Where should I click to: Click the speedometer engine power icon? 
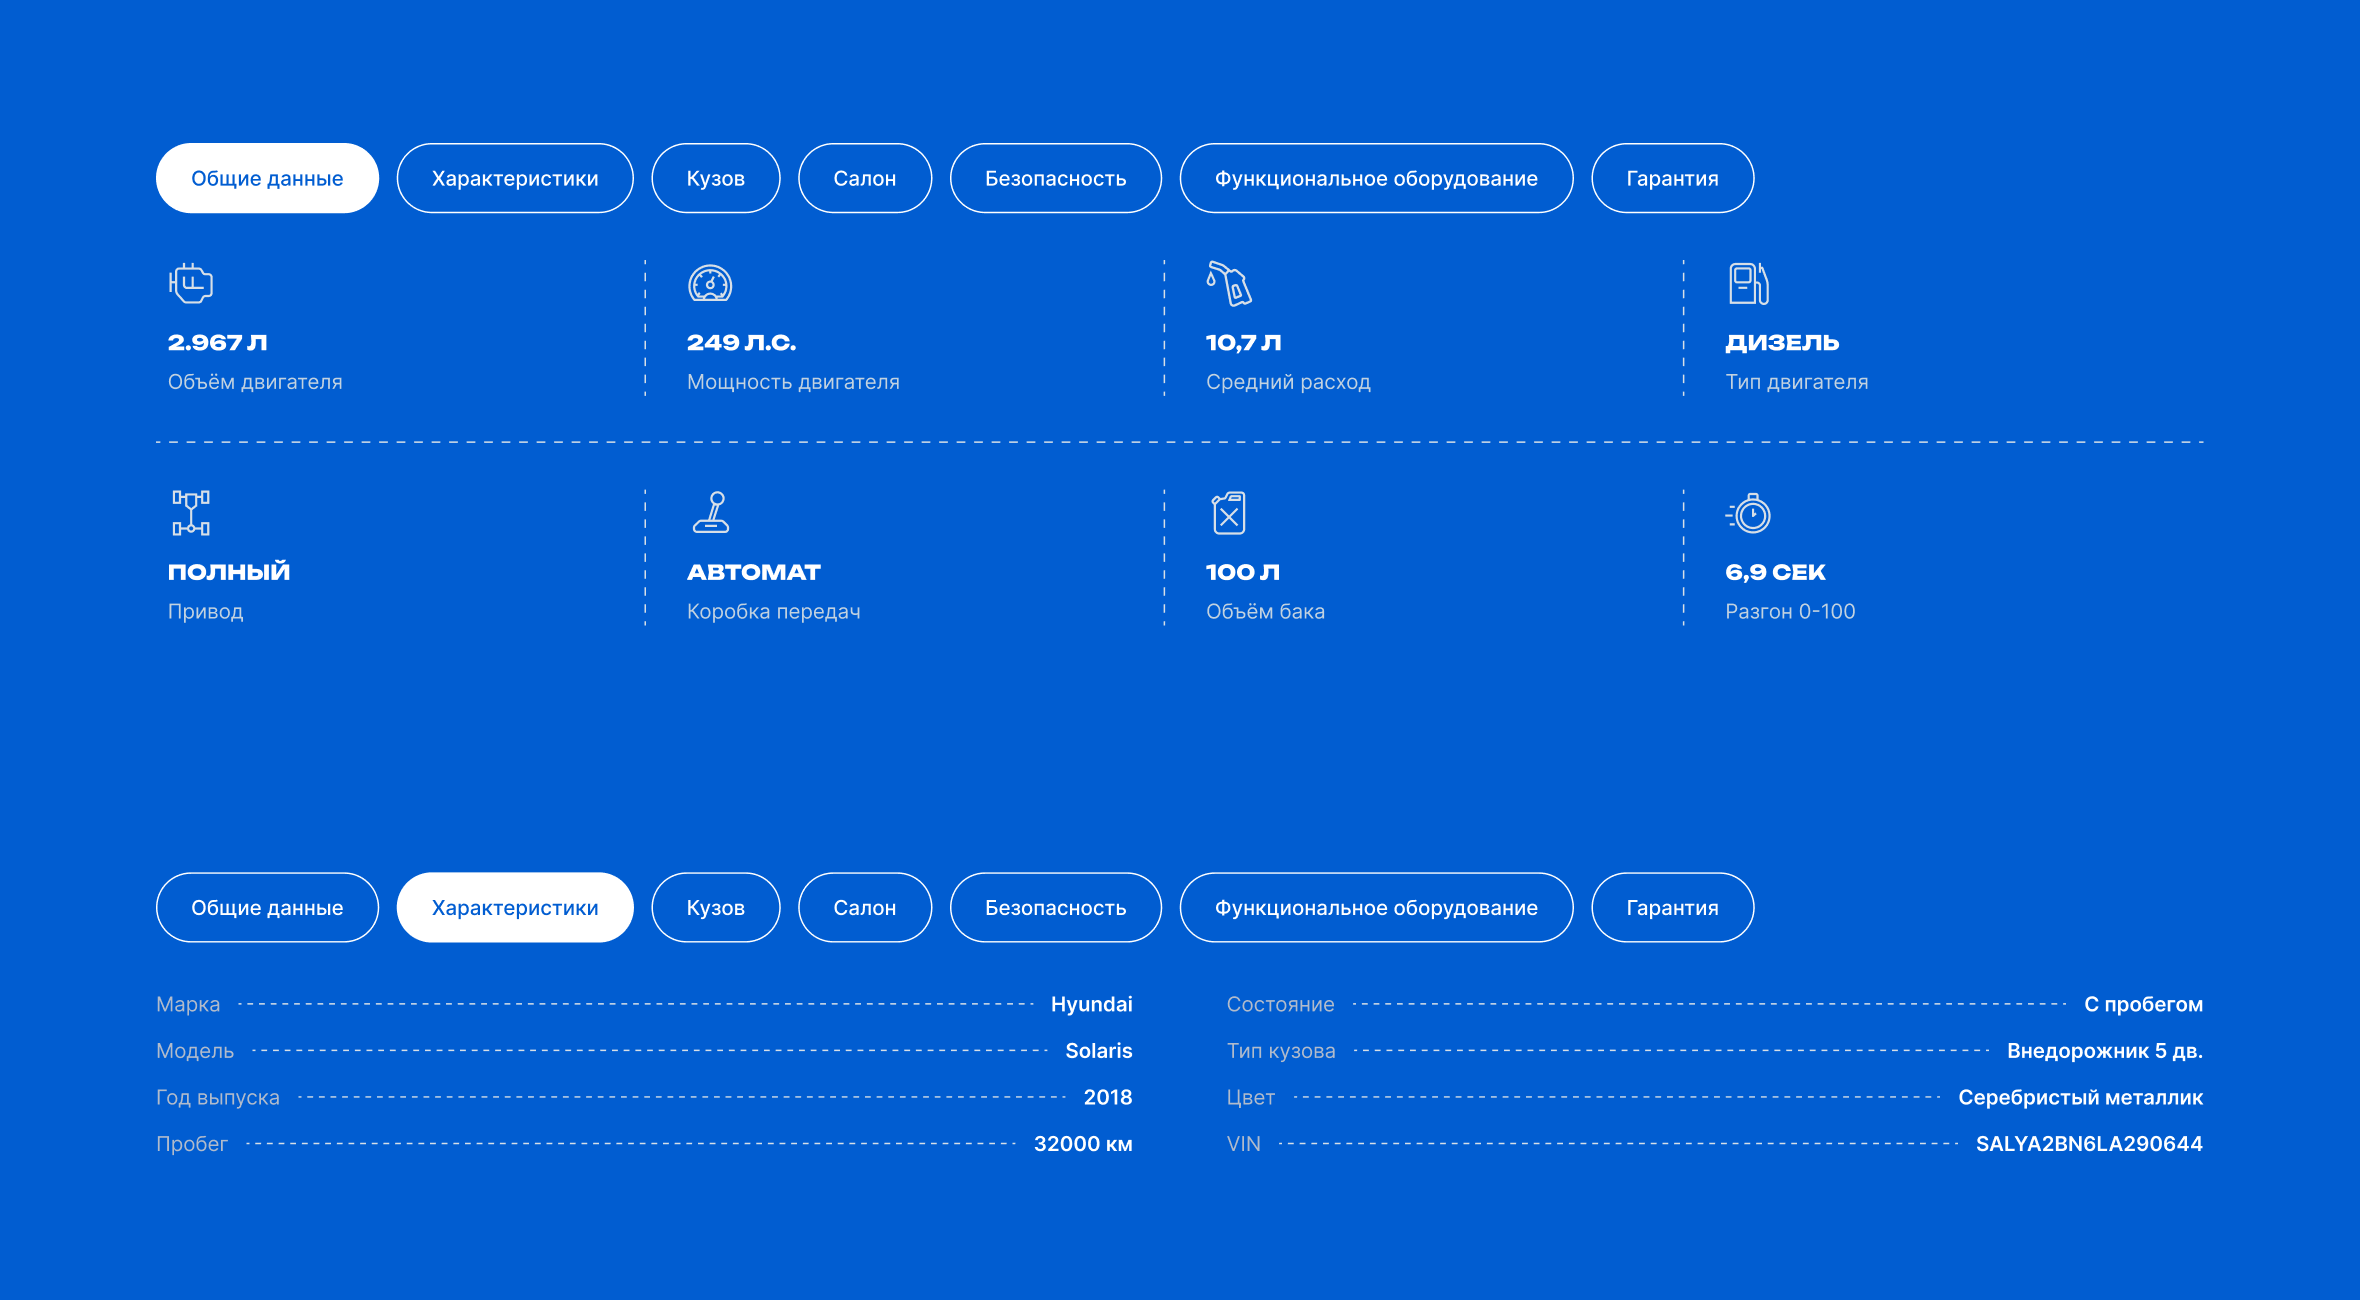click(x=710, y=284)
